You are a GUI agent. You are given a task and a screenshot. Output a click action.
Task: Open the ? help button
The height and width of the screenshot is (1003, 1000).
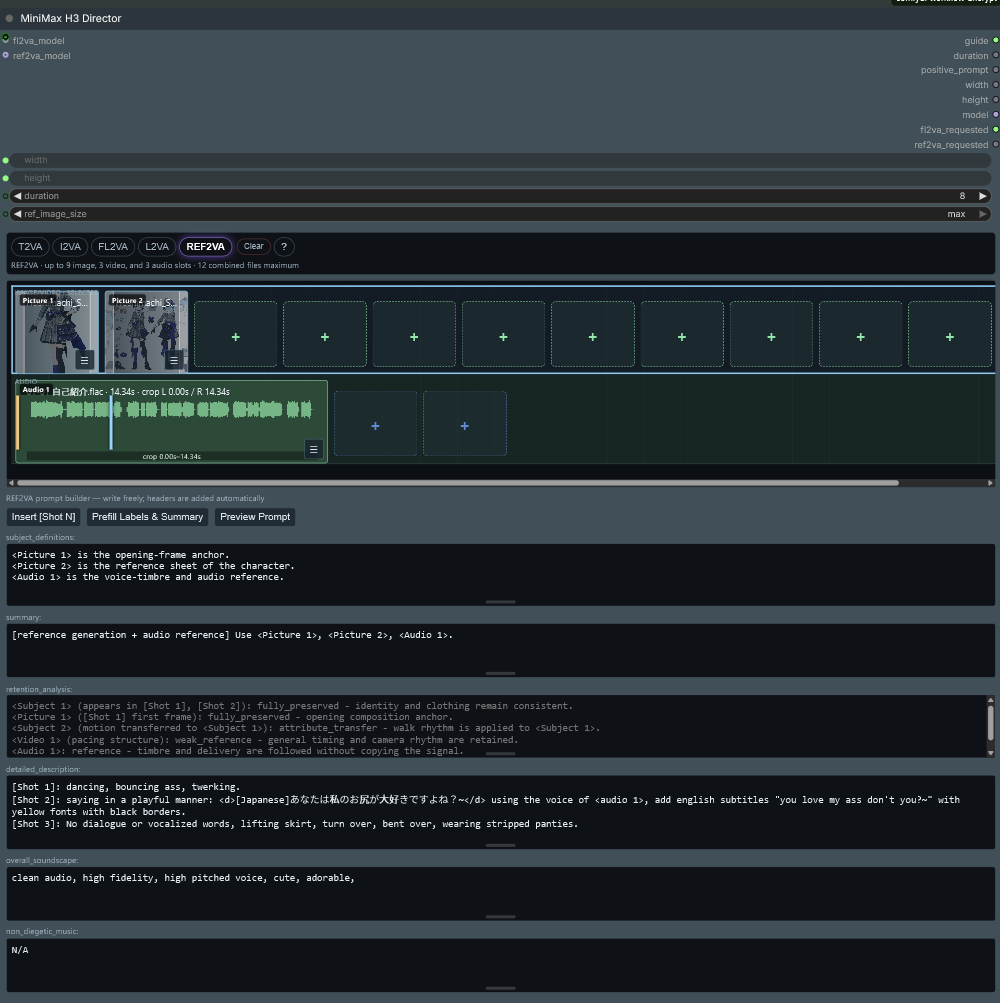click(284, 246)
